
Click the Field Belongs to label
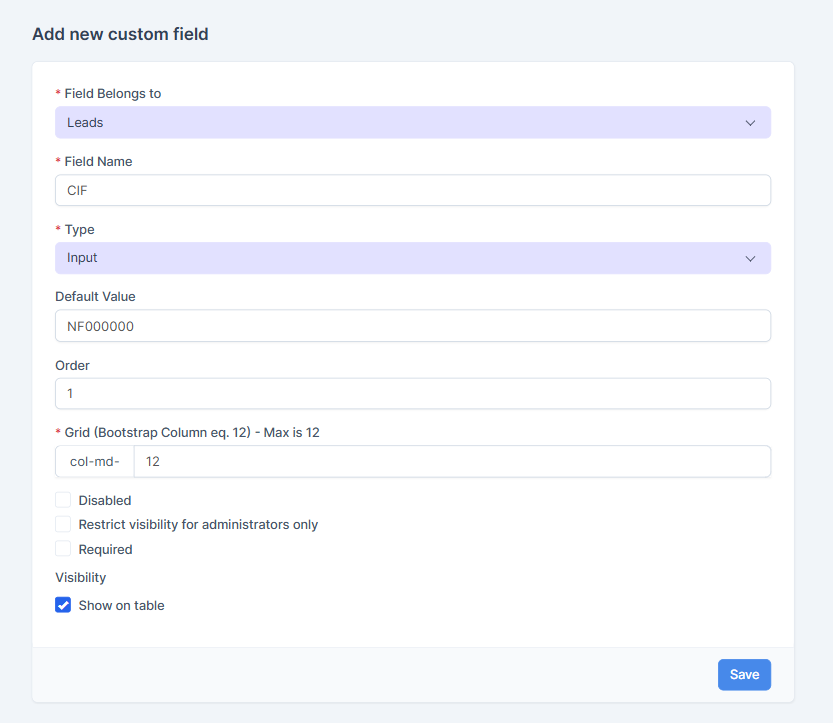(112, 93)
